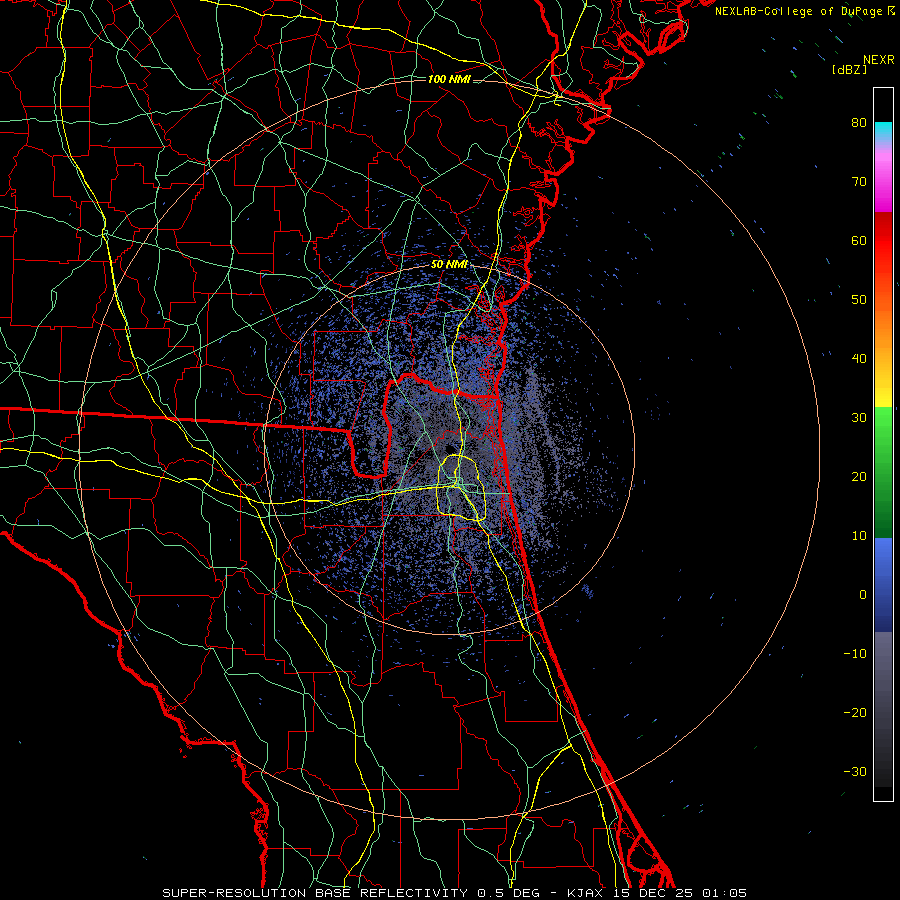
Task: Click the -30 value on the dBZ scale
Action: pyautogui.click(x=855, y=772)
